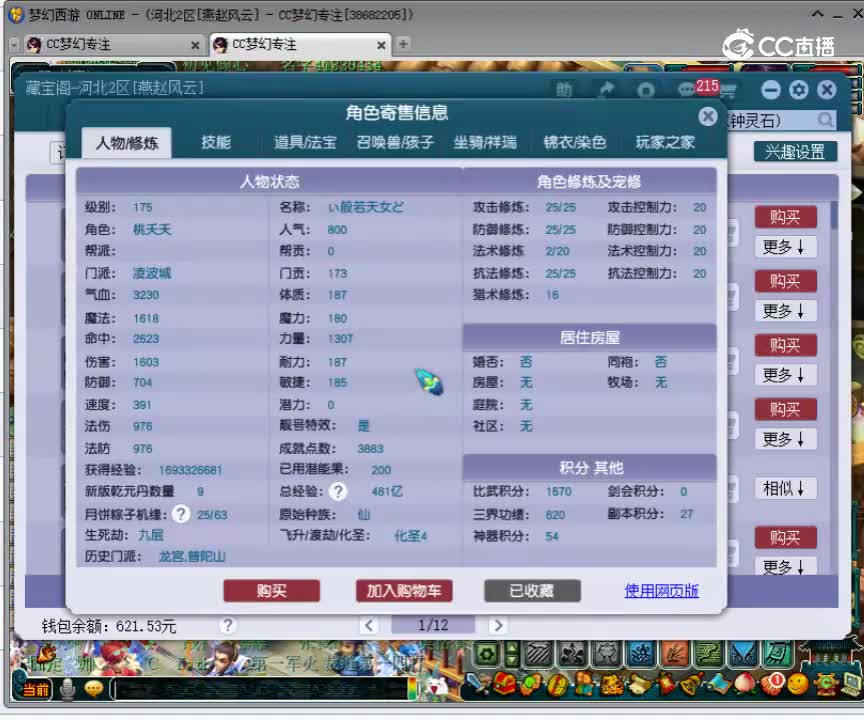Screen dimensions: 864x720
Task: Open the 道具/法宝 tab
Action: coord(305,143)
